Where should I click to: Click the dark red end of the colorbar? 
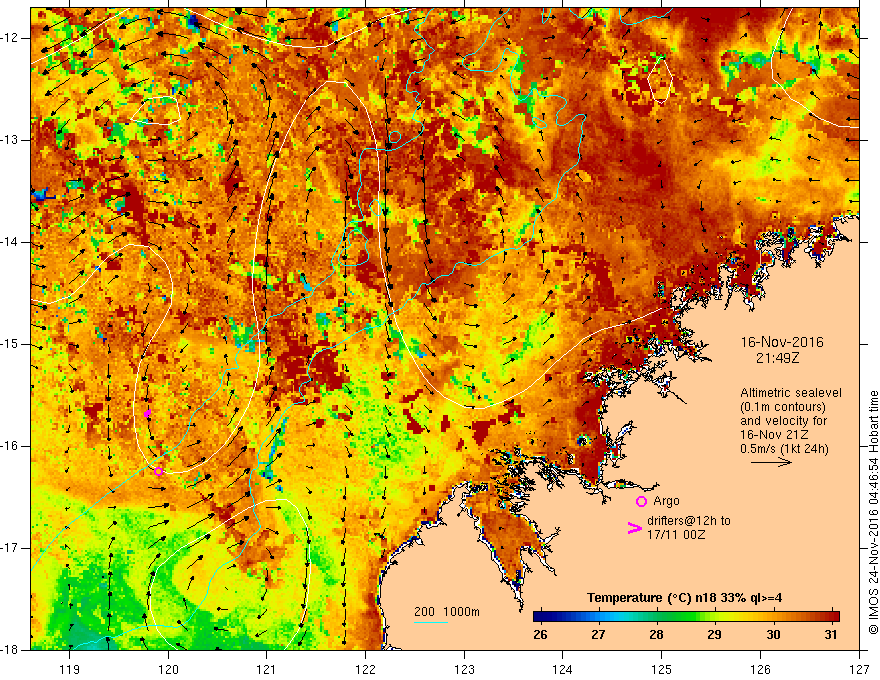pyautogui.click(x=833, y=616)
